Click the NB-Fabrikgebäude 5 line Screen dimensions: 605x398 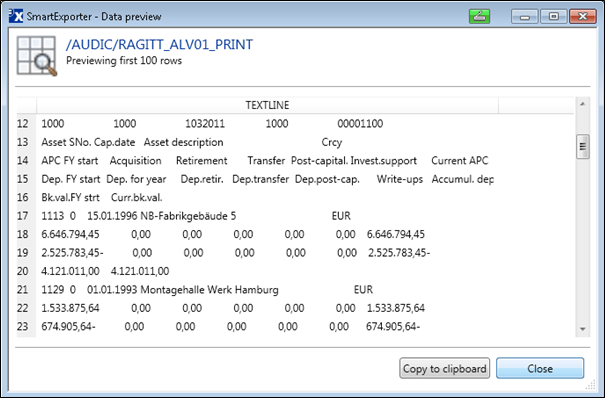pyautogui.click(x=267, y=216)
